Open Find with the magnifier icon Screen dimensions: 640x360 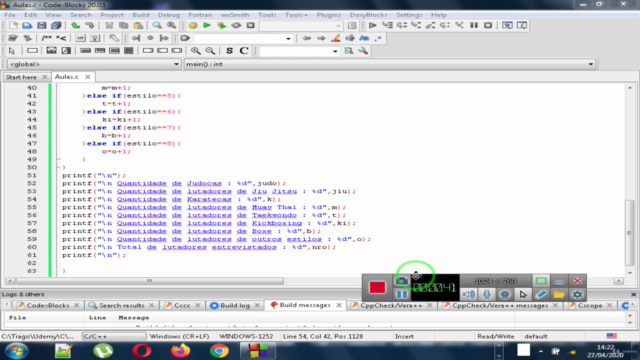click(157, 25)
